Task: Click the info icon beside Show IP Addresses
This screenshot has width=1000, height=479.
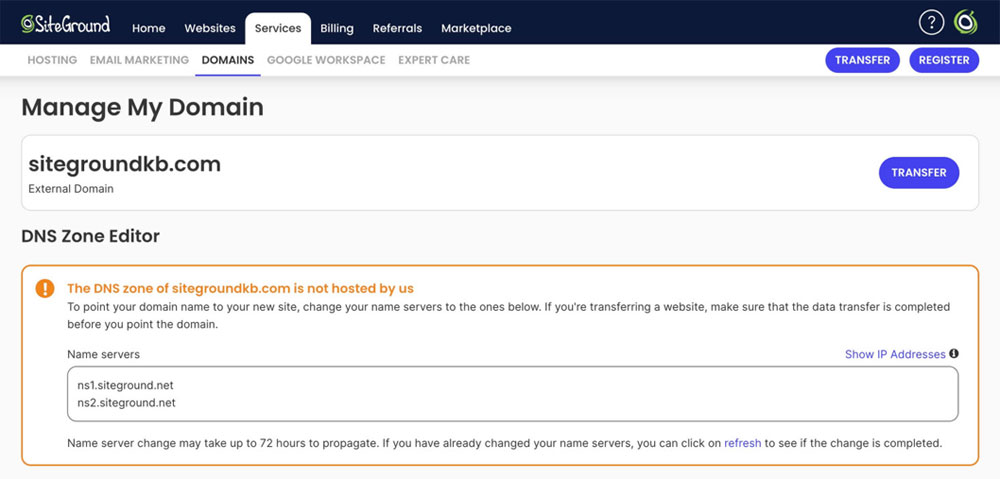Action: tap(954, 354)
